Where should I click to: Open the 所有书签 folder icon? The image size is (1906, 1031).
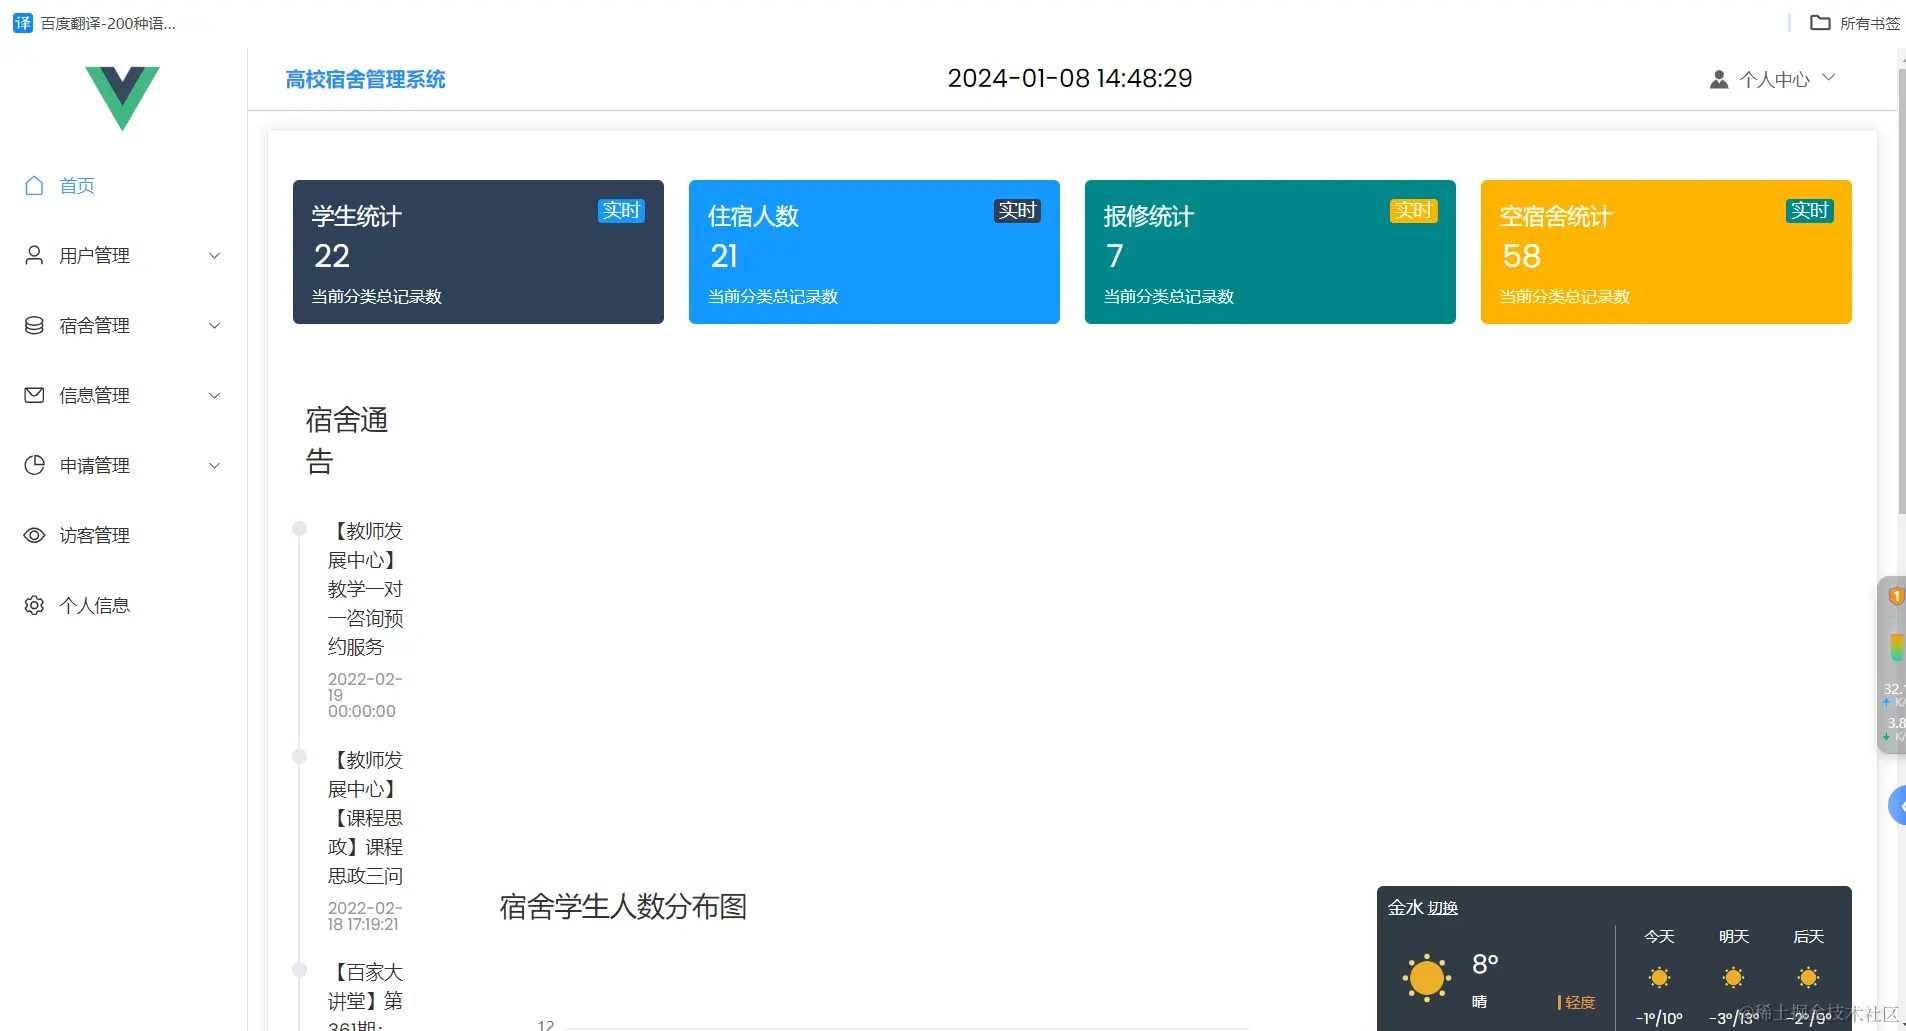(1820, 22)
